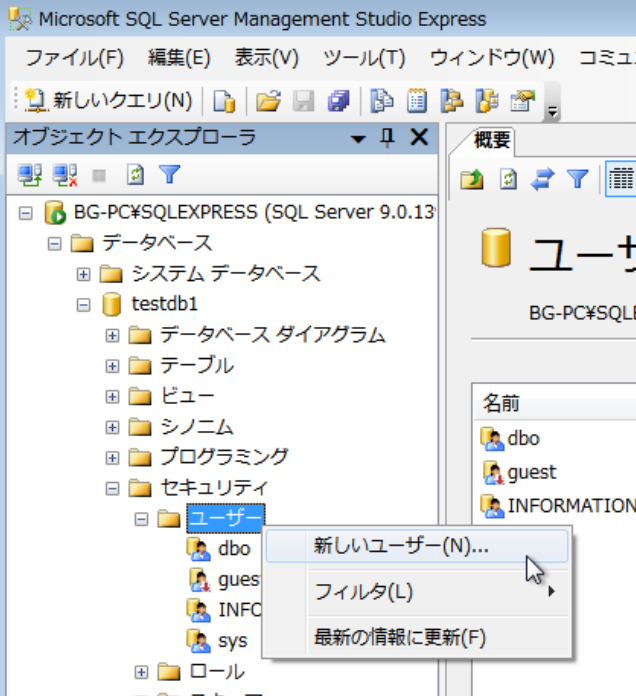Open the フィルタ(L) submenu
Image resolution: width=636 pixels, height=696 pixels.
(417, 592)
